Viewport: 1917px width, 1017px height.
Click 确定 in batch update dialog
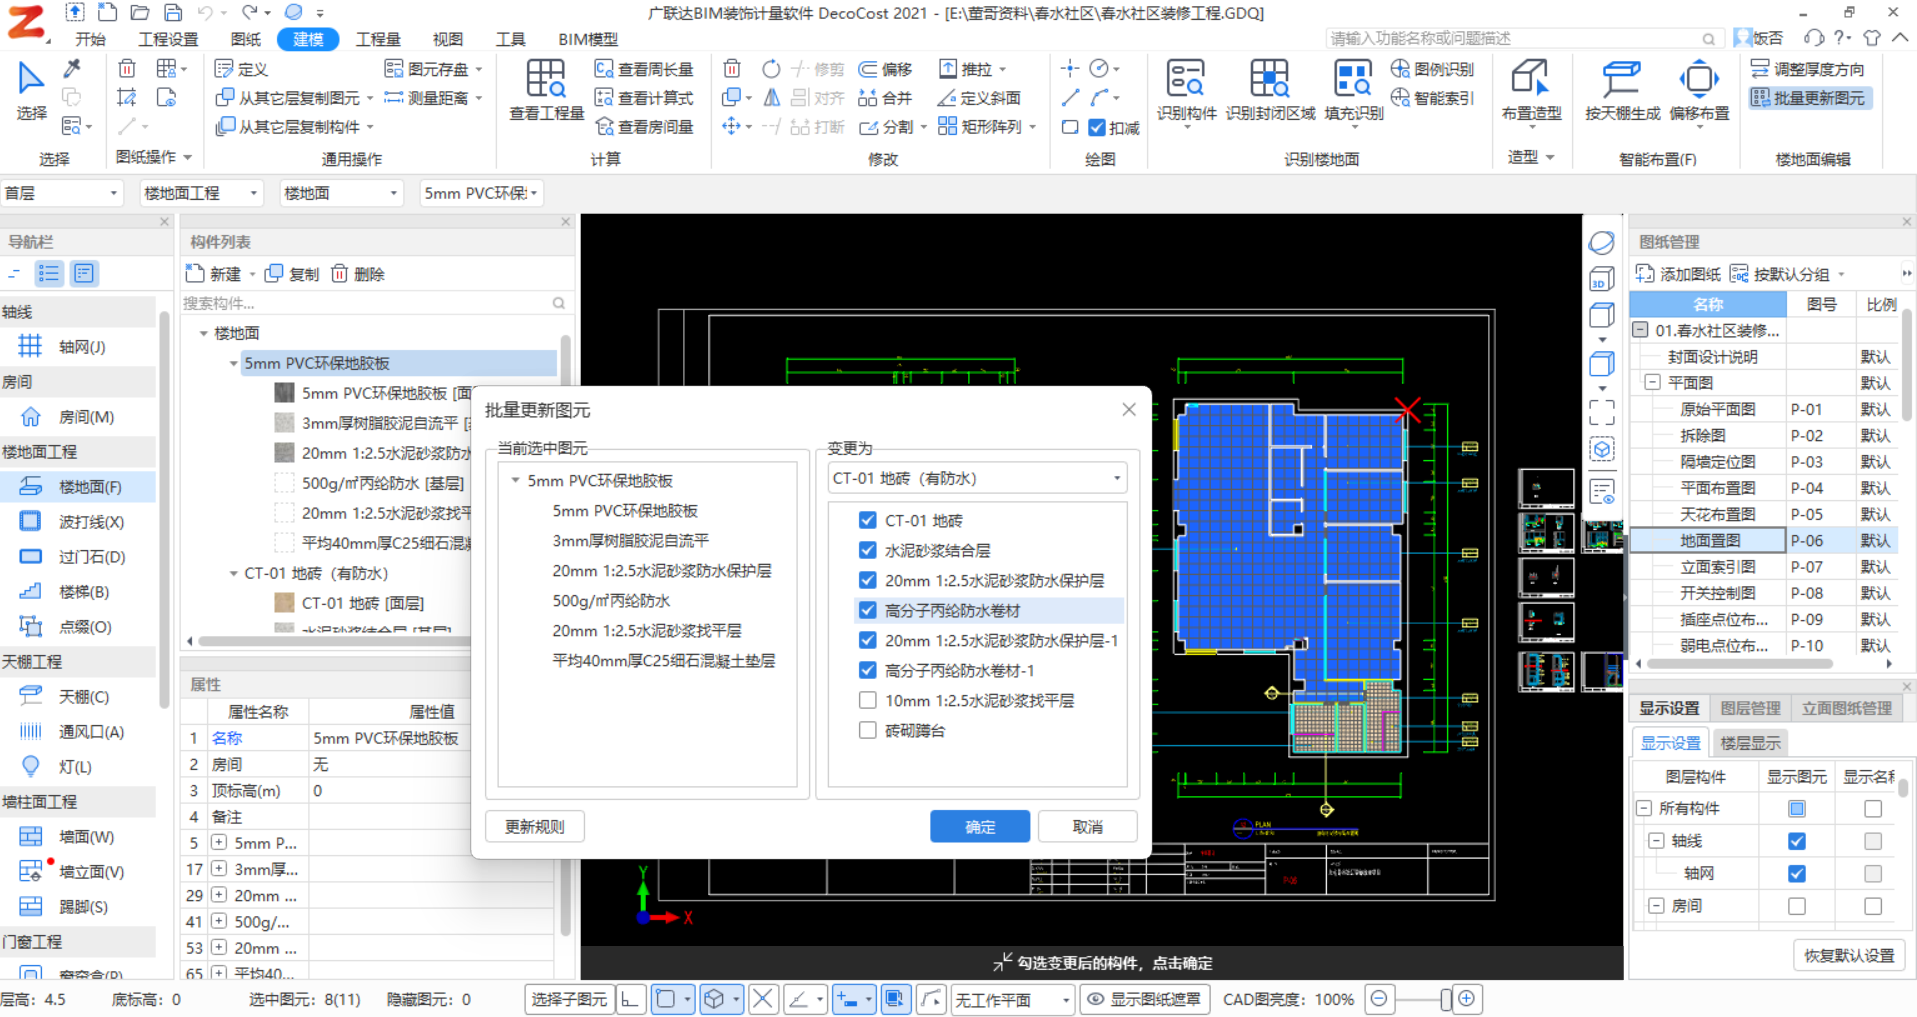980,827
